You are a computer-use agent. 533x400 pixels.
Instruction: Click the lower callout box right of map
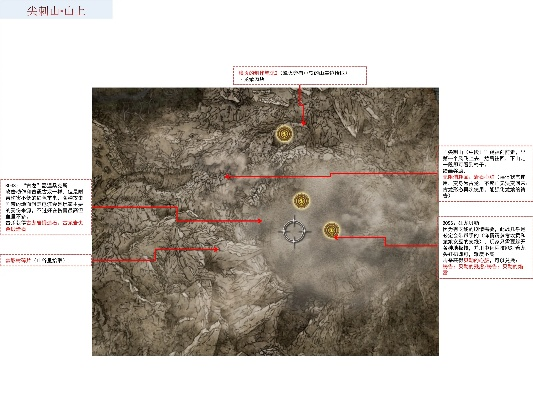coord(486,247)
